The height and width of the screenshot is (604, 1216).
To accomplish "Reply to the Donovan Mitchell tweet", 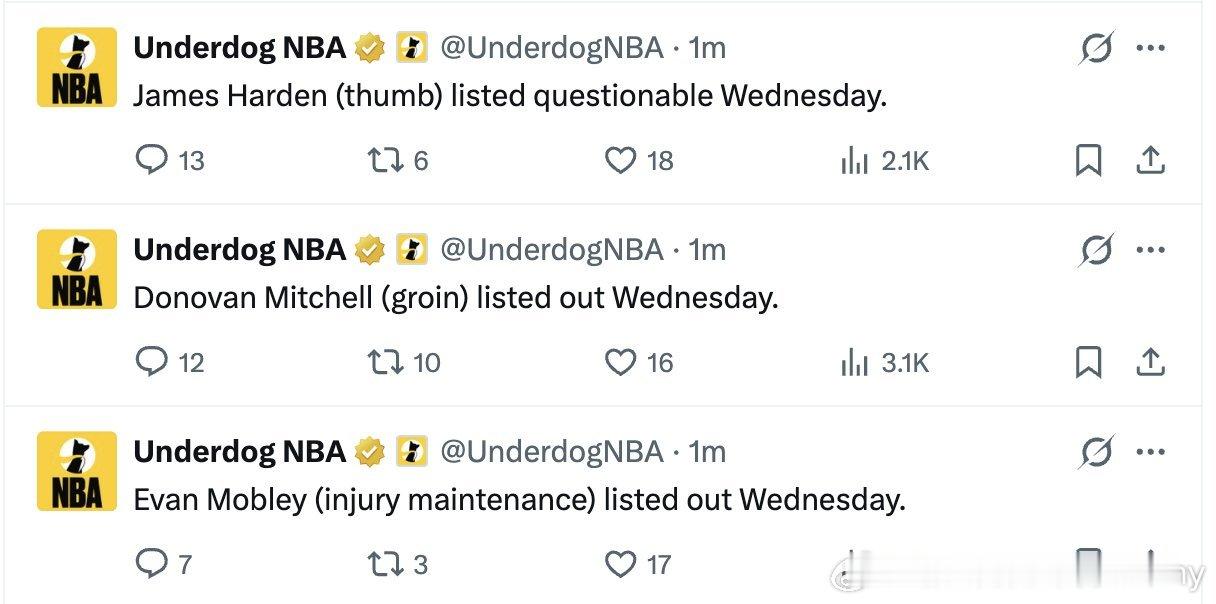I will click(x=151, y=362).
